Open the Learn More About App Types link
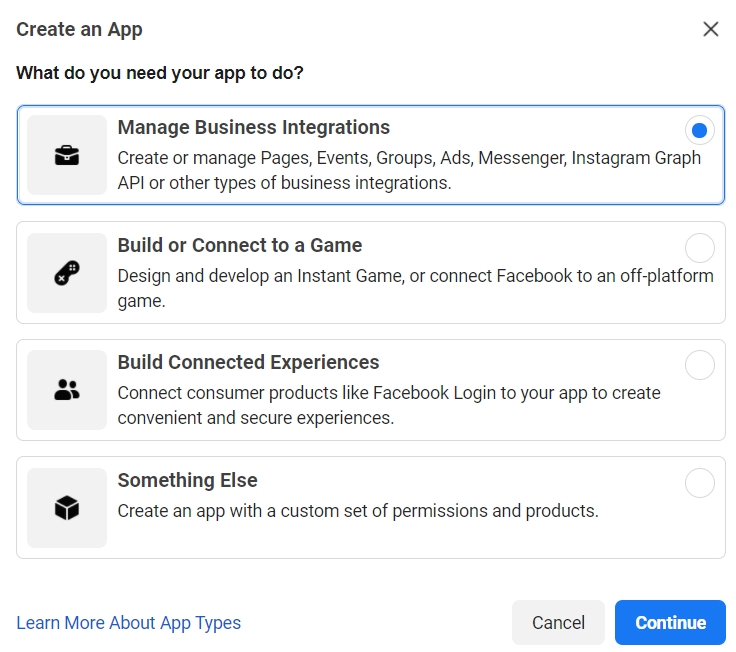Screen dimensions: 736x652 coord(129,623)
